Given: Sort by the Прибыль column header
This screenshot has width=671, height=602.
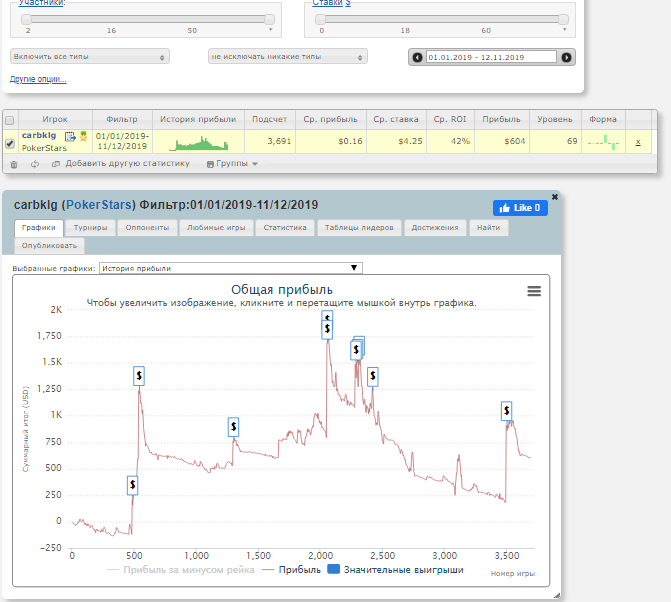Looking at the screenshot, I should (x=502, y=119).
